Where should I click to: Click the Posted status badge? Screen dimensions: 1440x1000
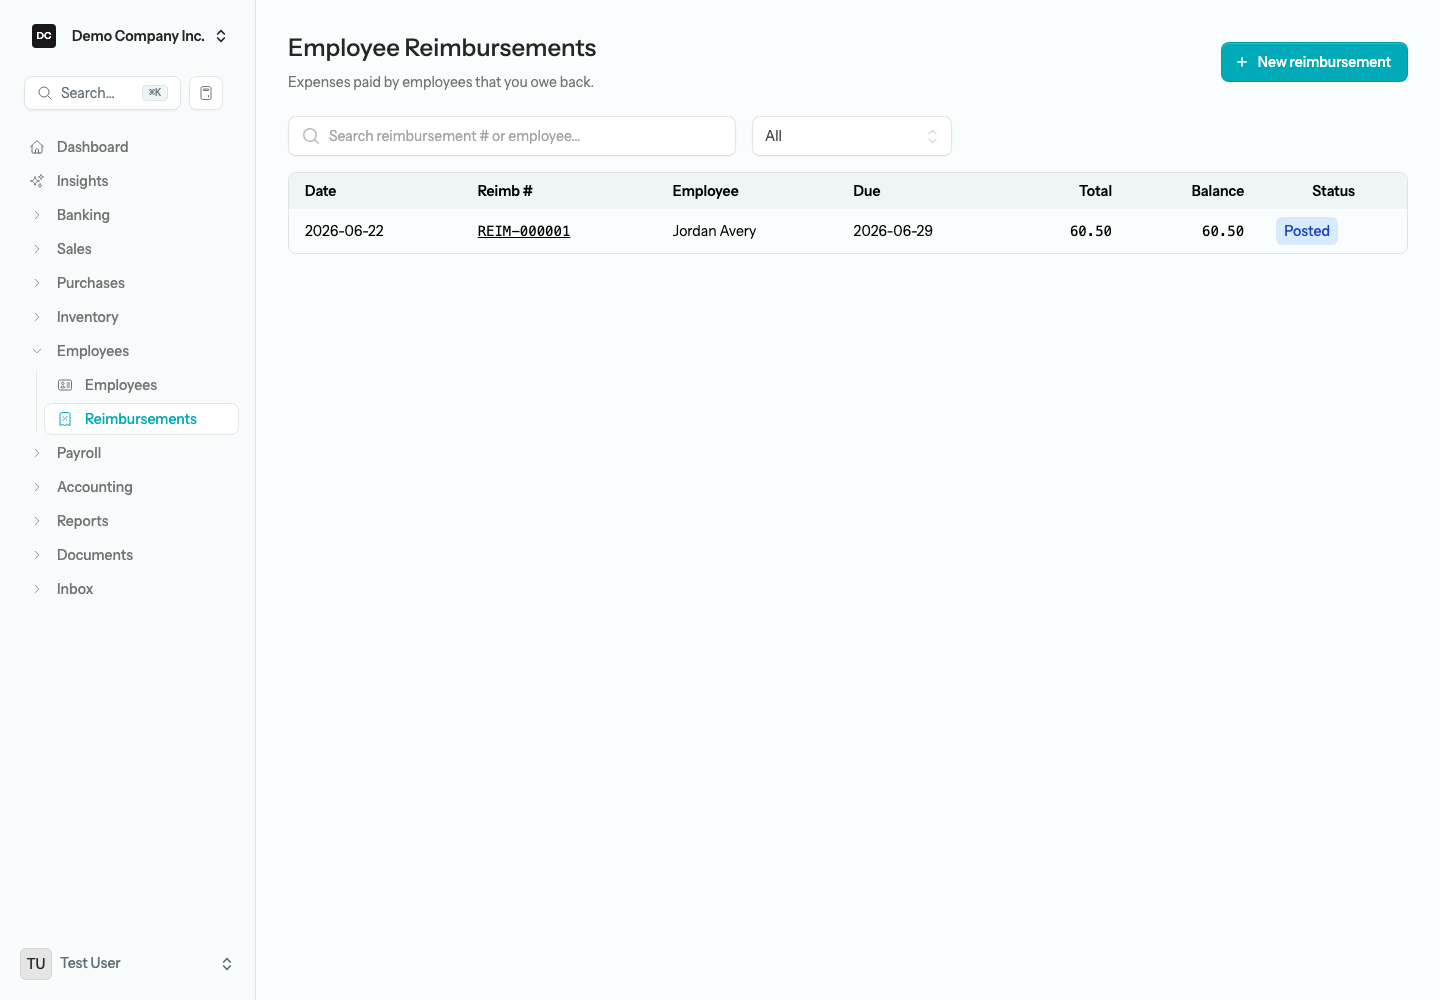click(1307, 231)
